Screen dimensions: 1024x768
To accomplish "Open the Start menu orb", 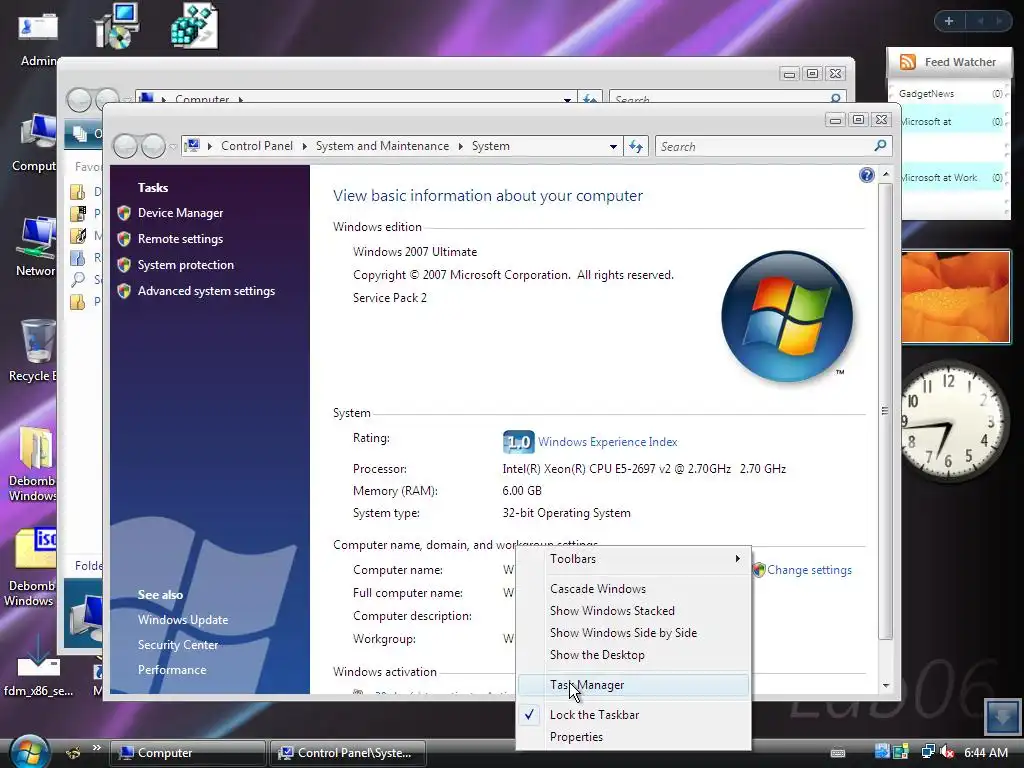I will tap(29, 750).
